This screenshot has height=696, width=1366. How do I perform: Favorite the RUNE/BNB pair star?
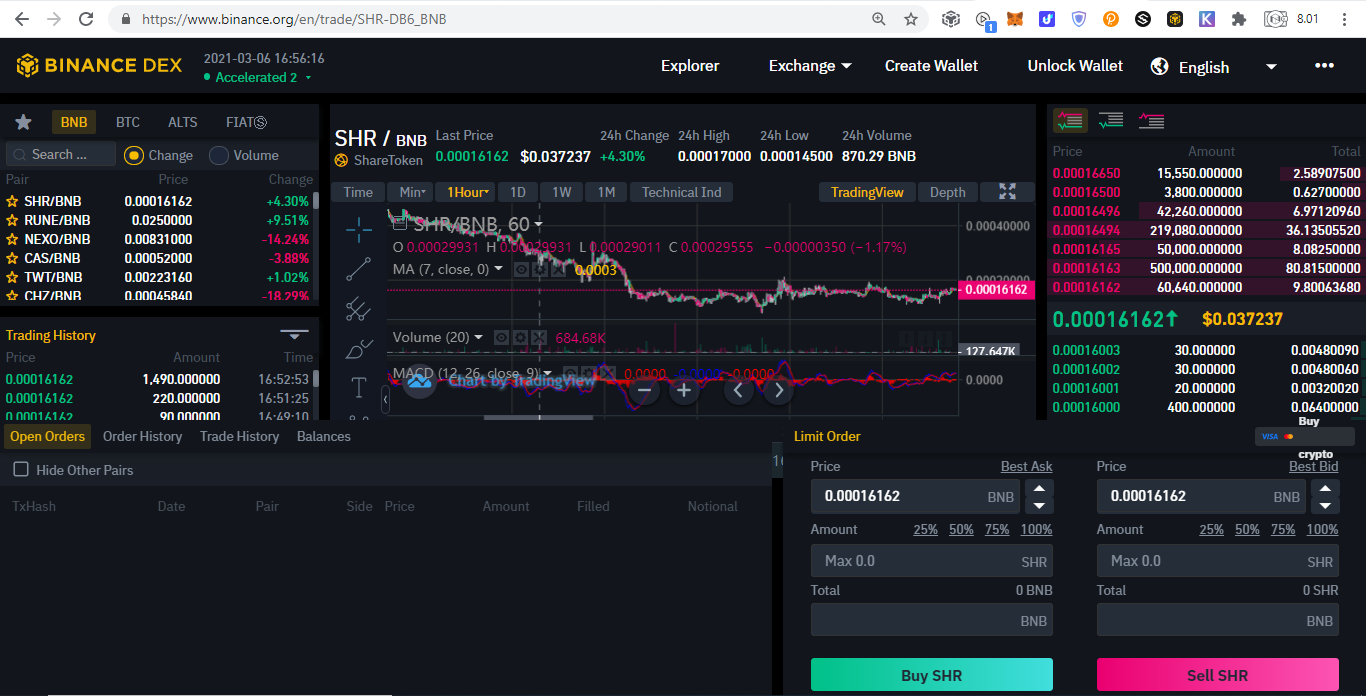tap(13, 220)
